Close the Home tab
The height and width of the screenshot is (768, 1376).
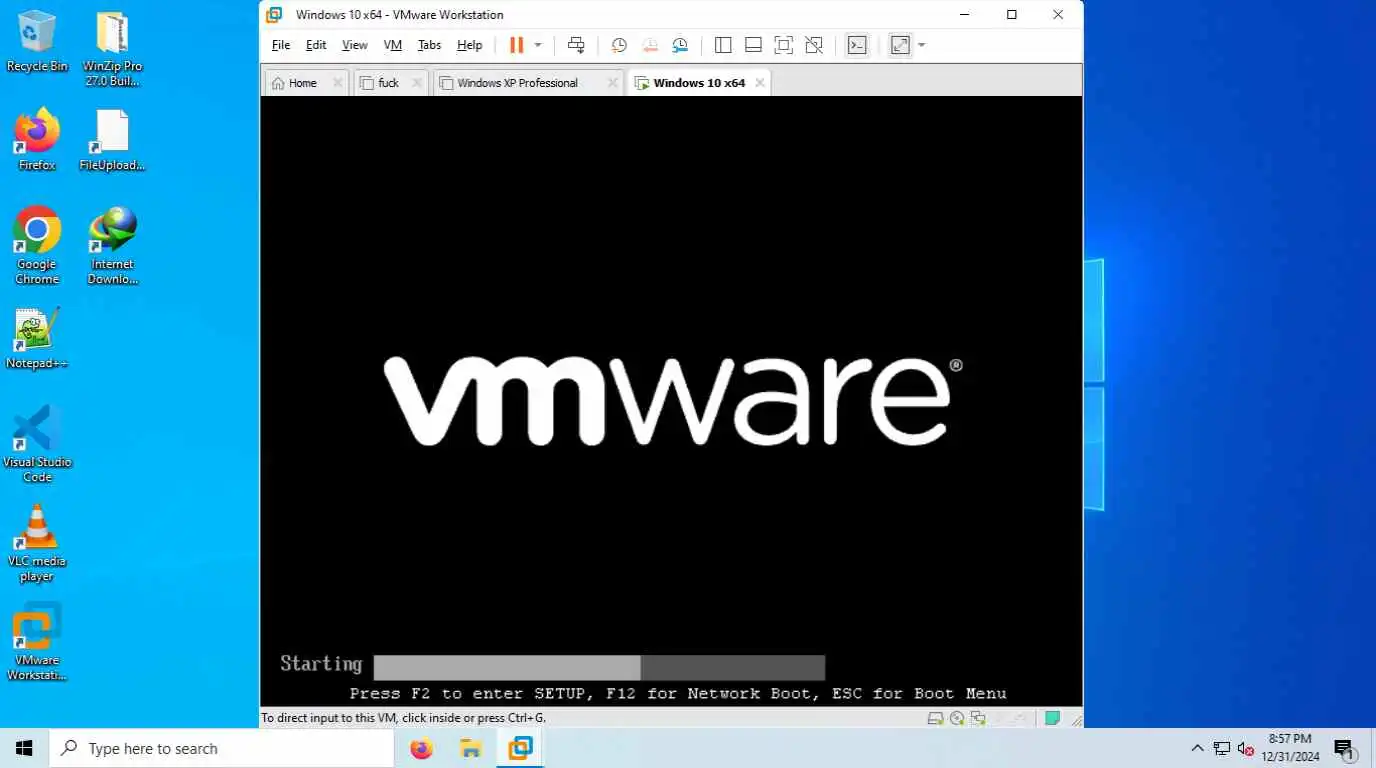[337, 83]
